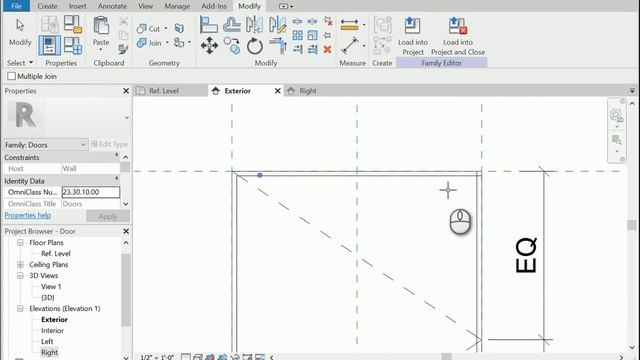The height and width of the screenshot is (360, 640).
Task: Click the Match Type Properties icon
Action: (x=123, y=49)
